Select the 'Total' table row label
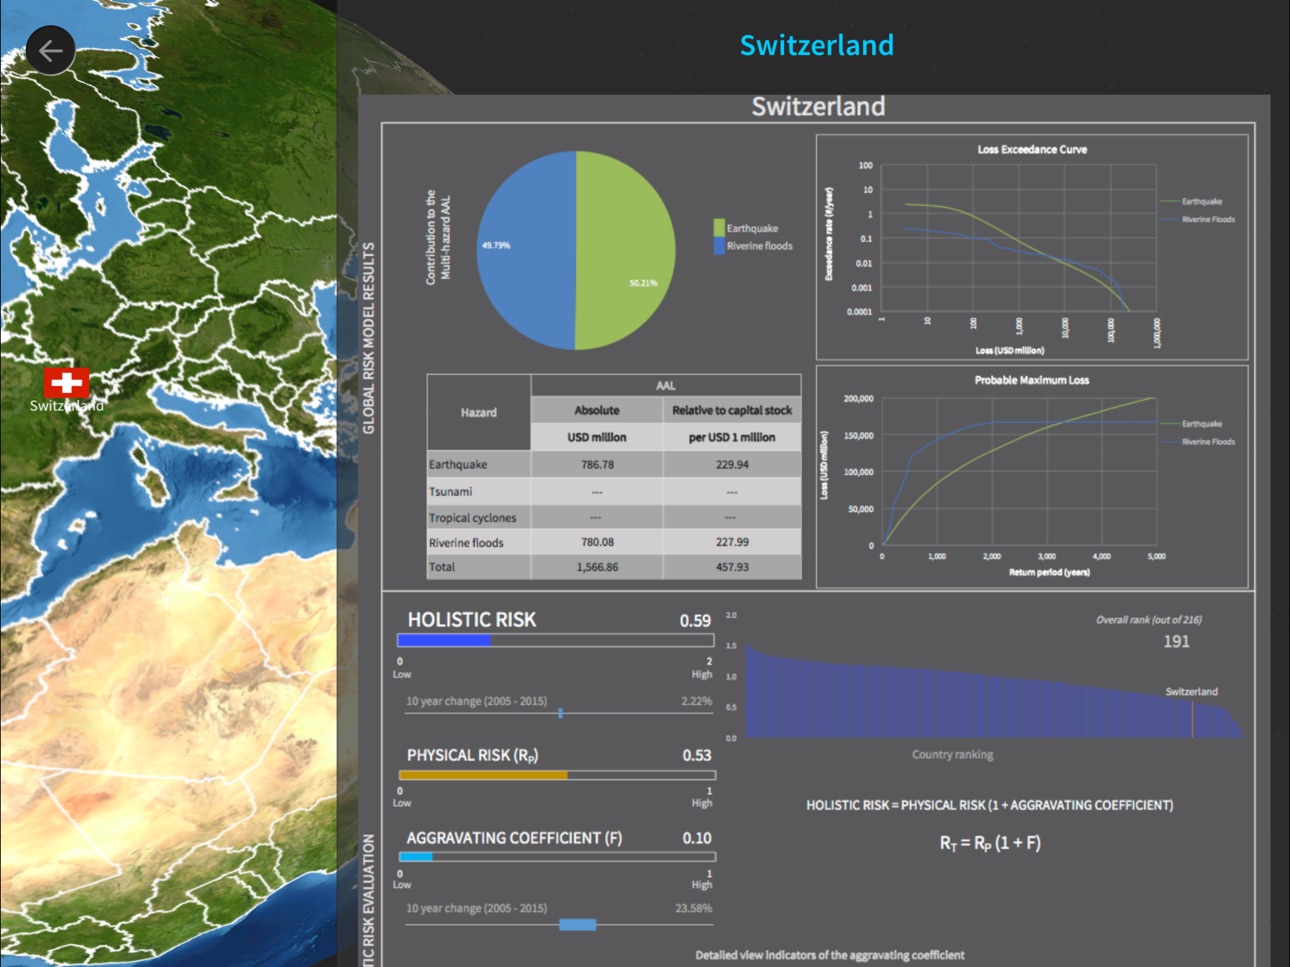 442,567
